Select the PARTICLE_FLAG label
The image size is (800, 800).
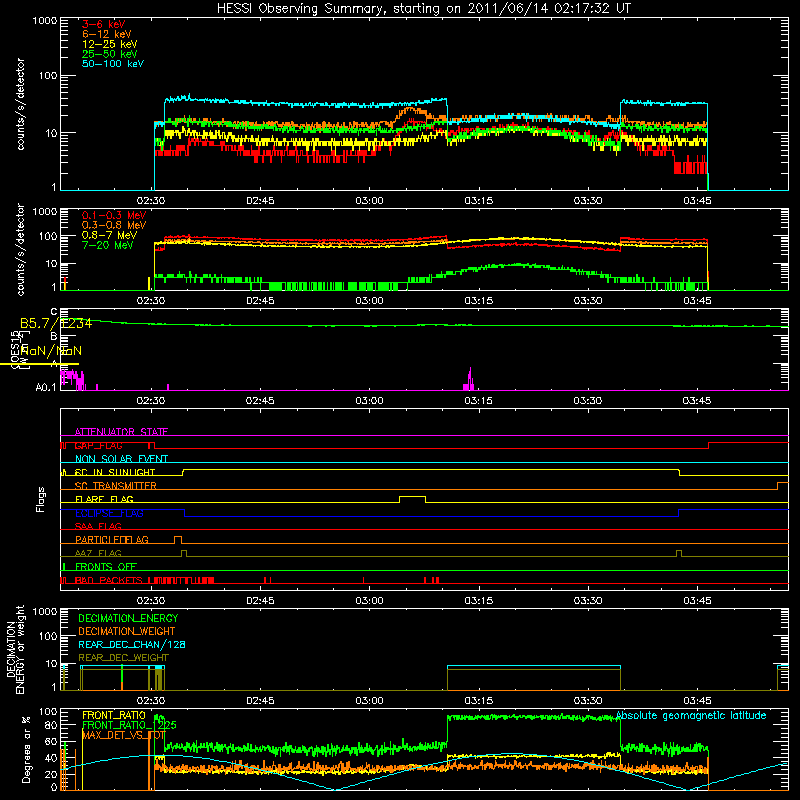tap(112, 540)
